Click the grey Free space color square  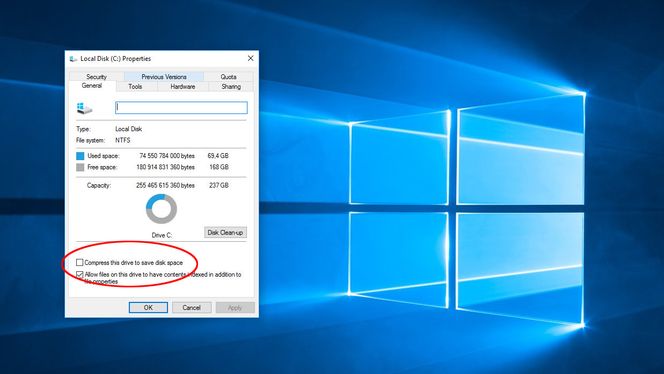click(80, 167)
